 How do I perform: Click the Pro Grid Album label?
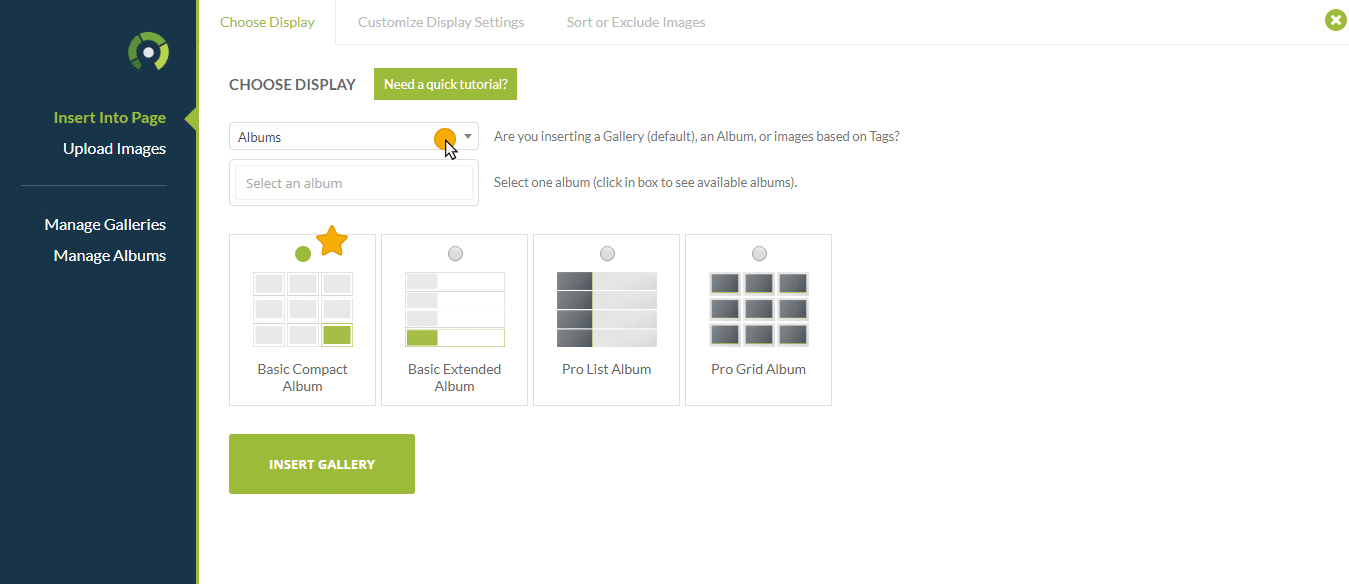coord(759,369)
